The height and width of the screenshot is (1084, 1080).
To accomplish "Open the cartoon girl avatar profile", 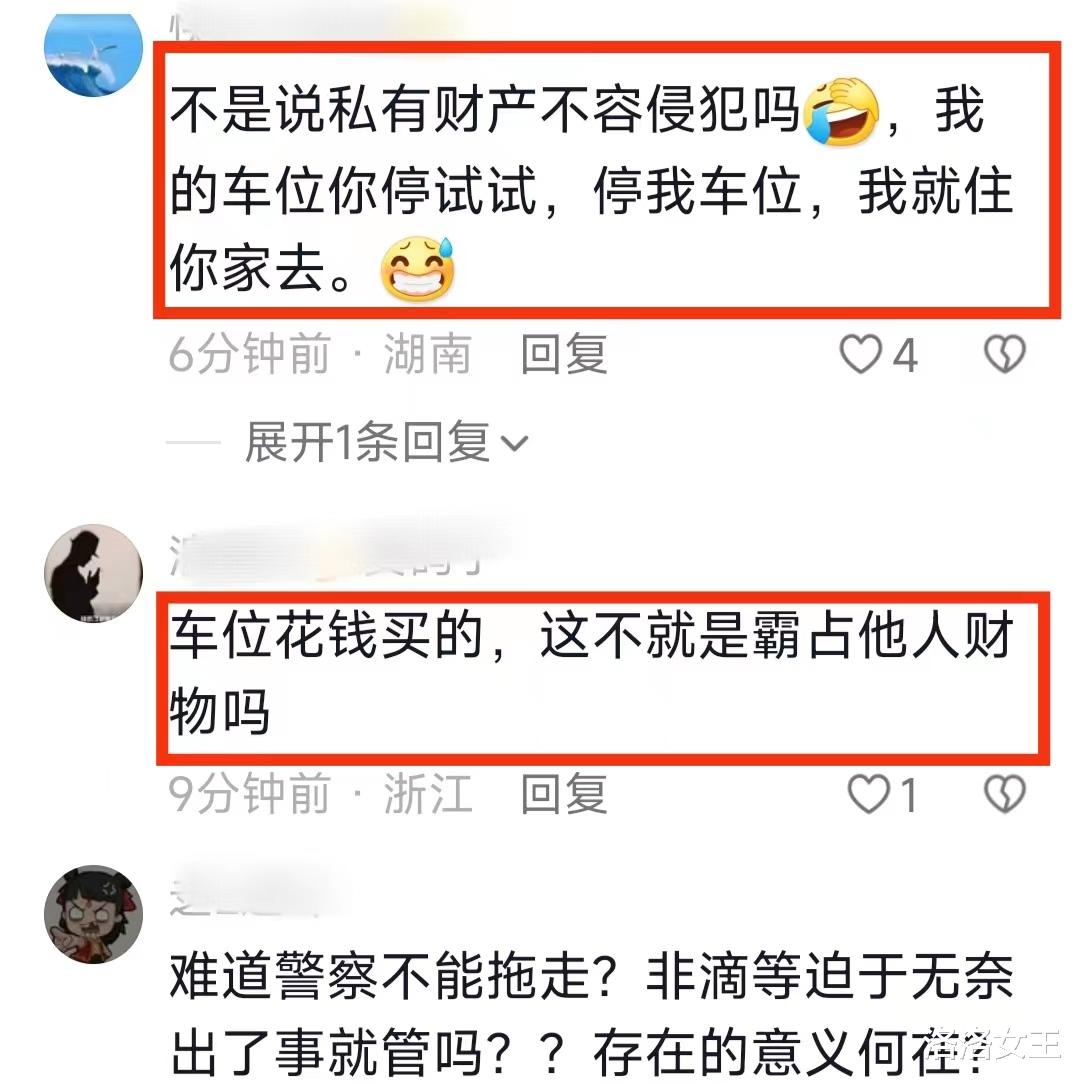I will (93, 913).
